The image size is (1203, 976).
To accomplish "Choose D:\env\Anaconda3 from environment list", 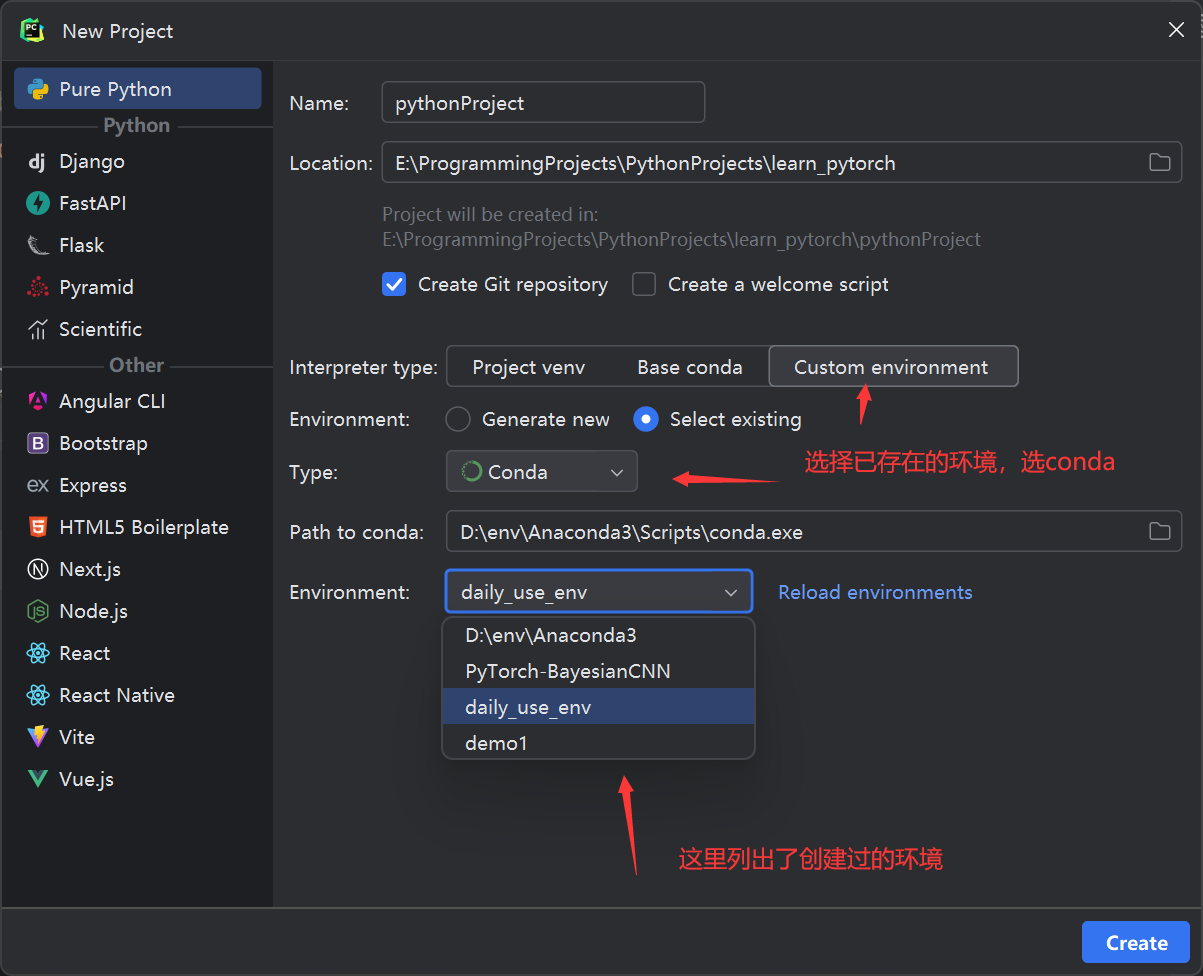I will (598, 635).
